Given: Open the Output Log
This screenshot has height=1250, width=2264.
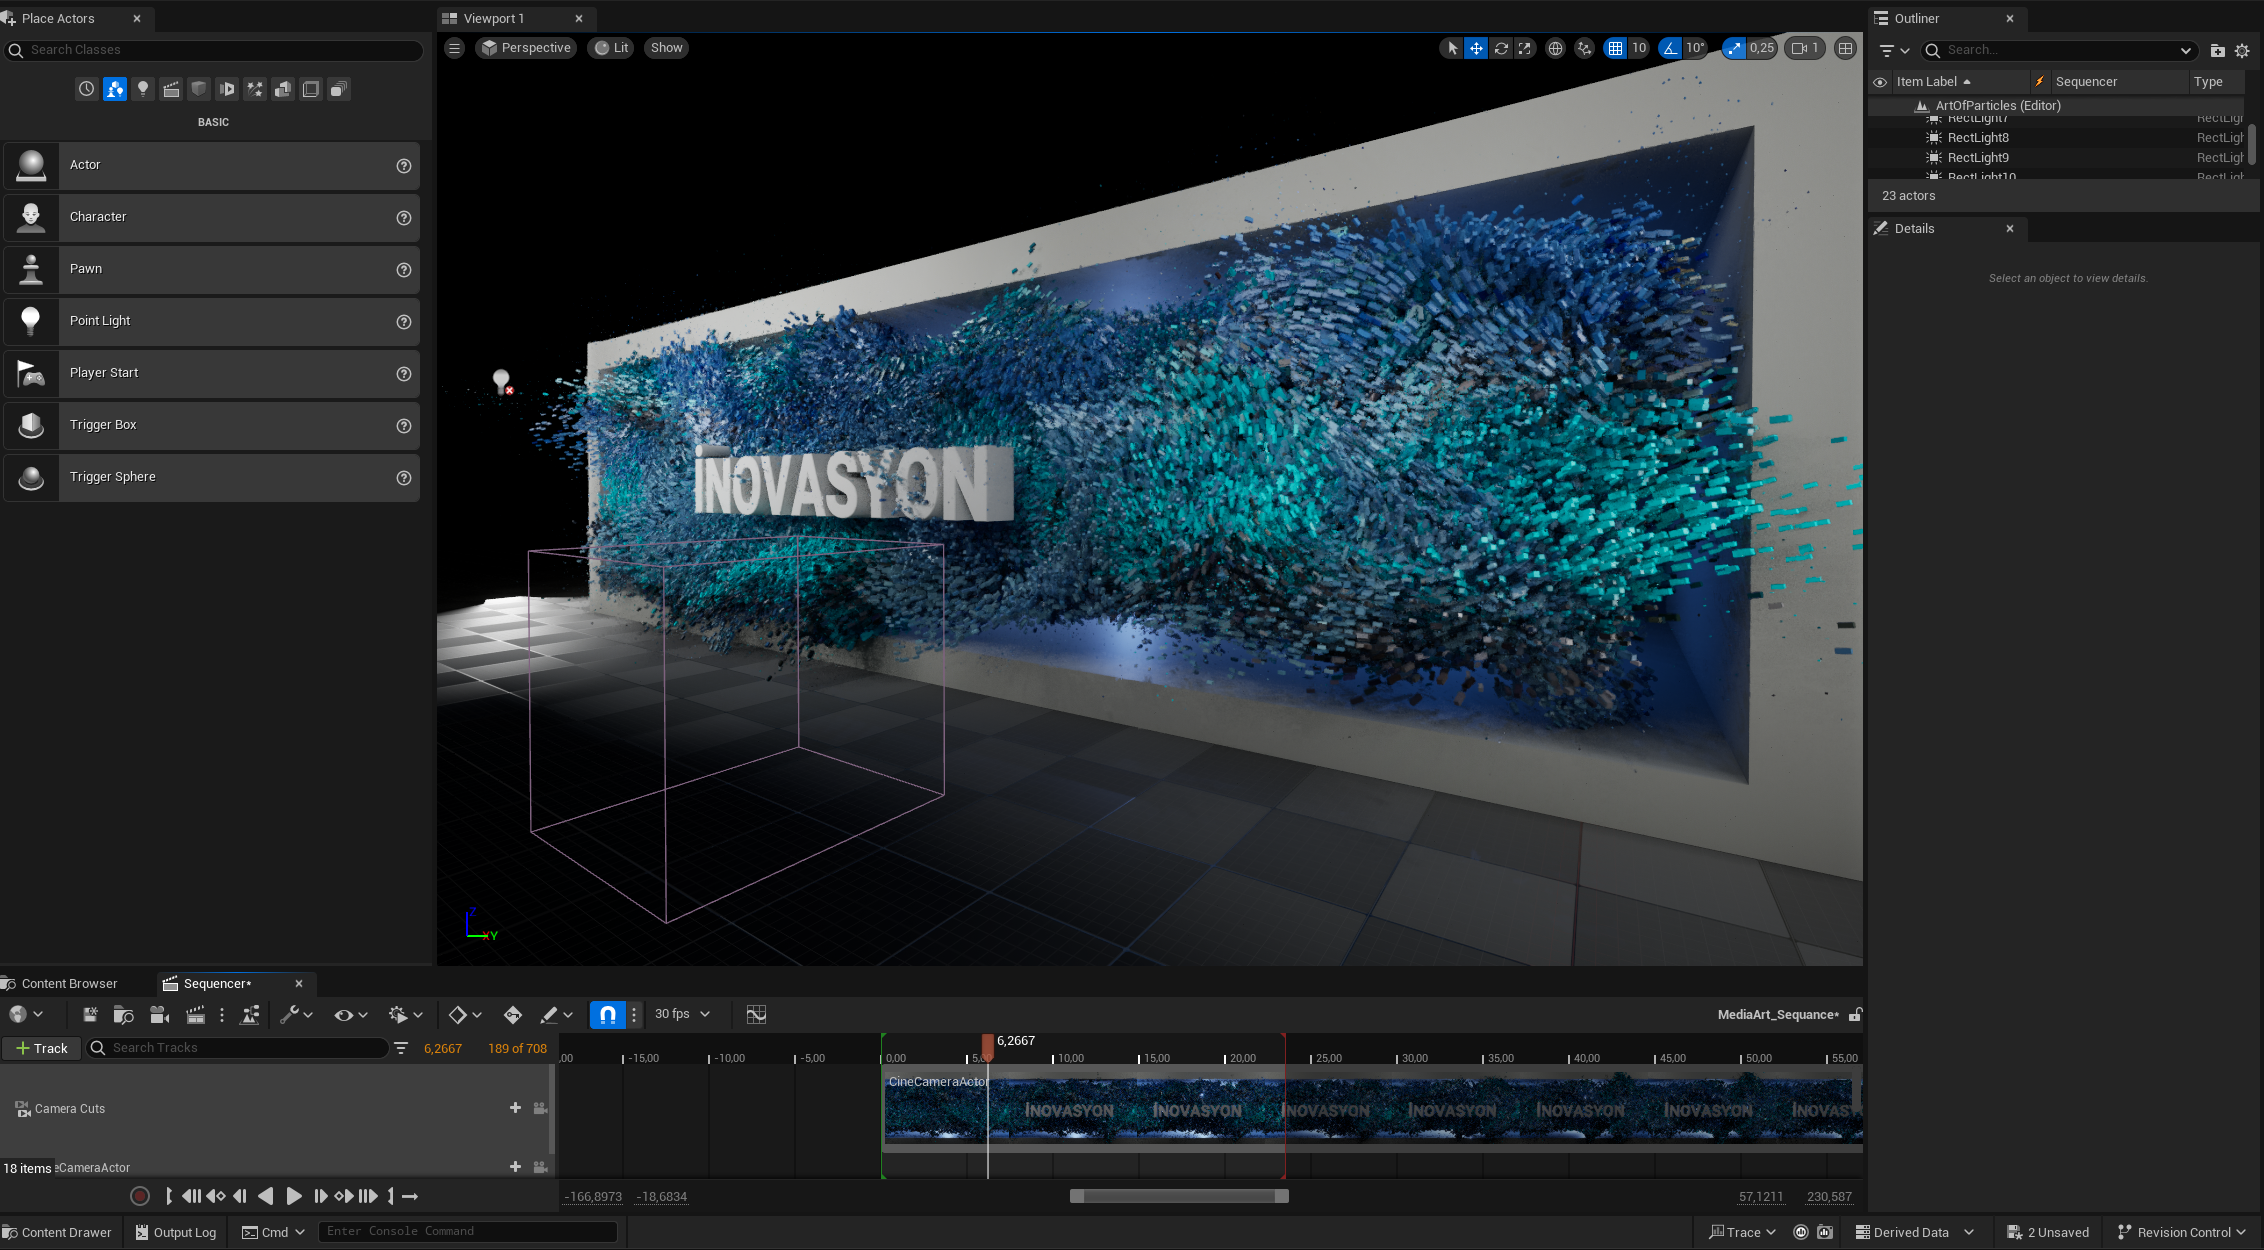Looking at the screenshot, I should click(176, 1232).
